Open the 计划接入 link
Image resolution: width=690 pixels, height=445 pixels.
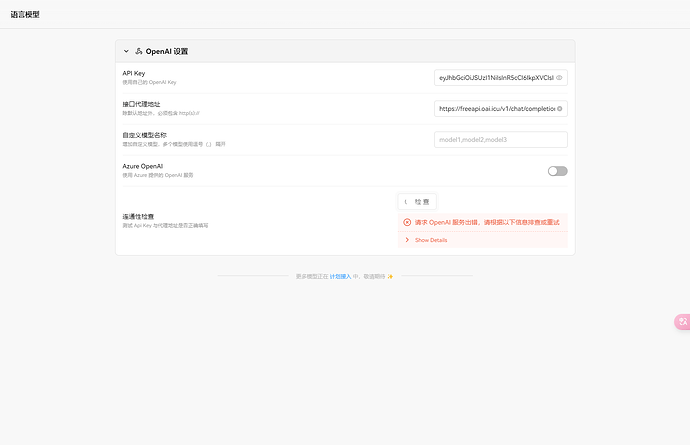pyautogui.click(x=340, y=276)
